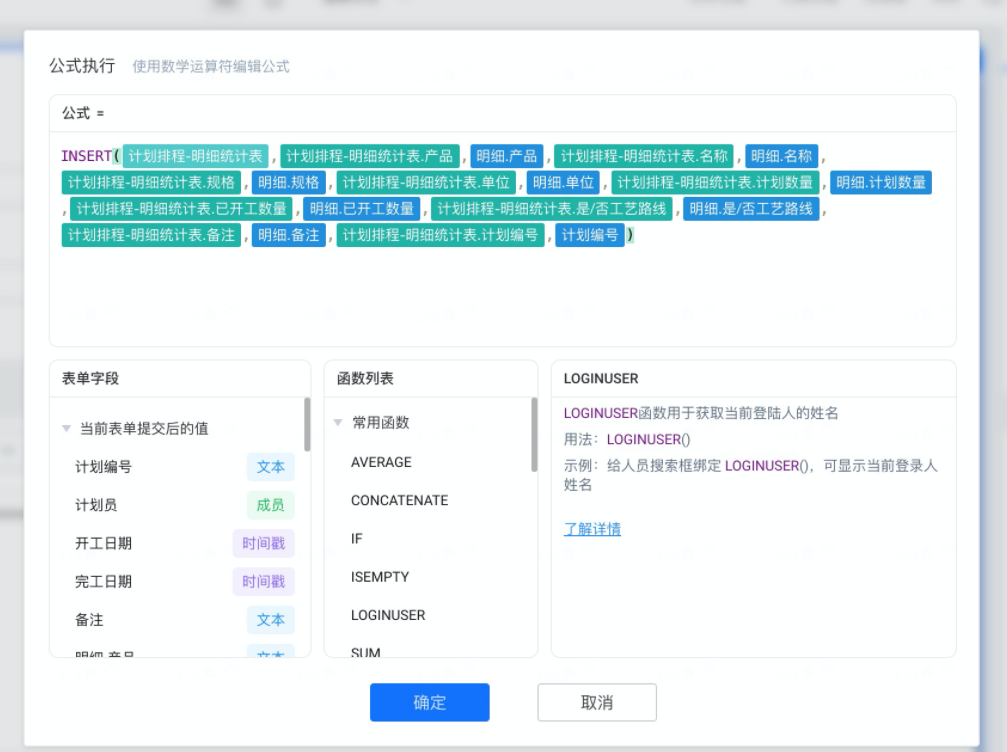1007x752 pixels.
Task: Insert the 完工日期 form field
Action: click(103, 582)
